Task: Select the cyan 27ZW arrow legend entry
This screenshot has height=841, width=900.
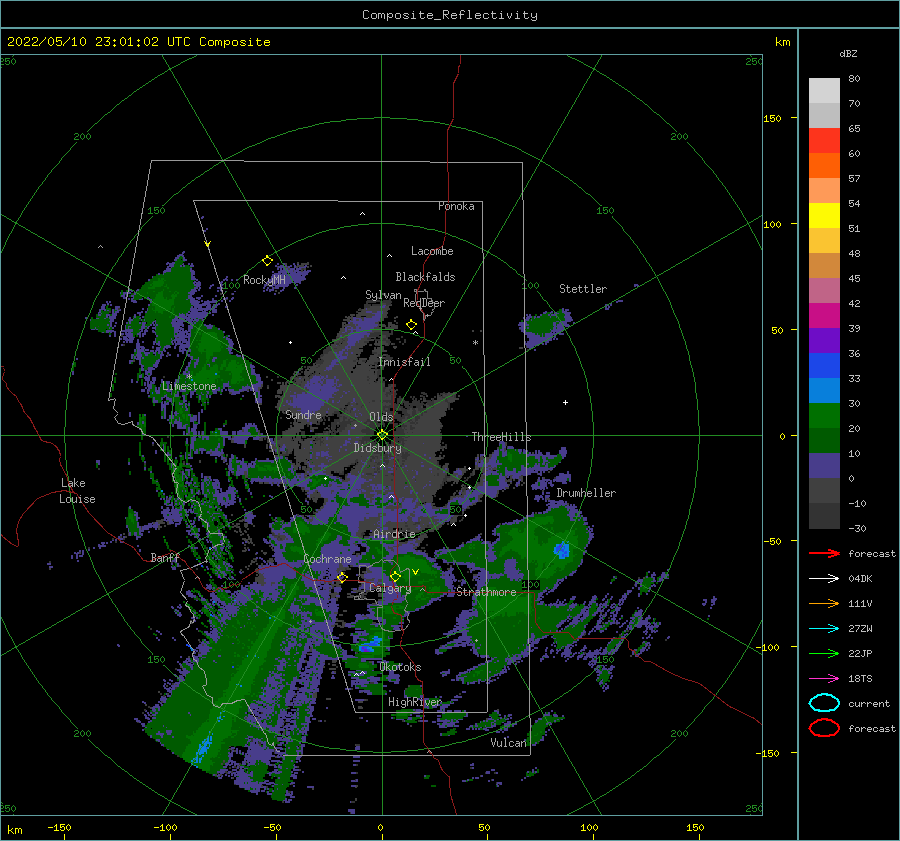Action: point(824,629)
